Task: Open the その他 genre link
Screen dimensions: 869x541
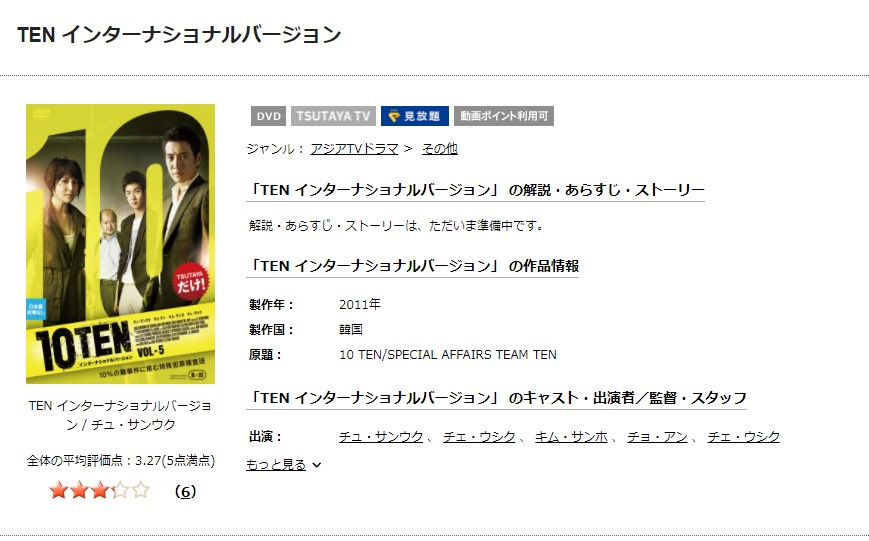Action: pos(439,149)
